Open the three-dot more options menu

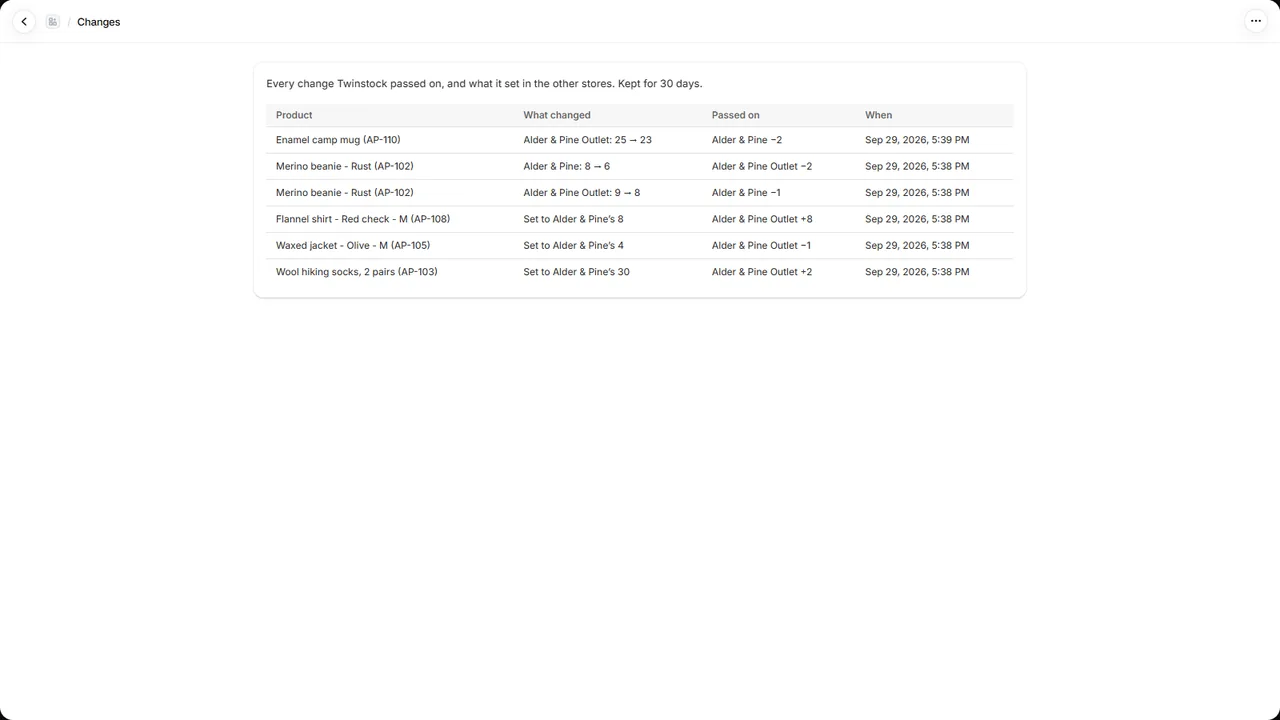click(1256, 21)
